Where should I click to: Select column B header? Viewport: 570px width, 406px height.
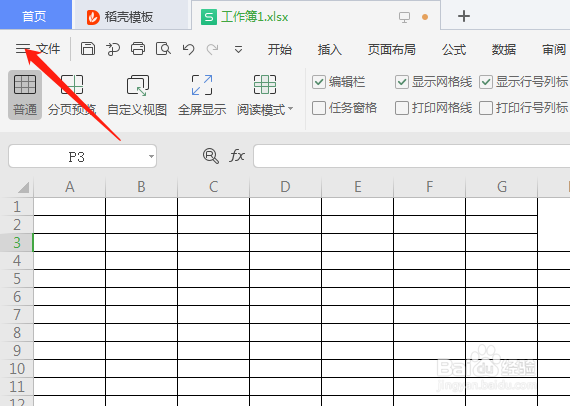click(141, 187)
